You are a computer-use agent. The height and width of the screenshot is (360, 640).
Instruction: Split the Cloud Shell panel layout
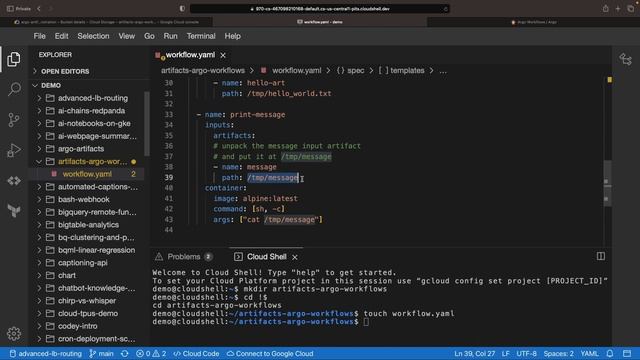(x=600, y=256)
